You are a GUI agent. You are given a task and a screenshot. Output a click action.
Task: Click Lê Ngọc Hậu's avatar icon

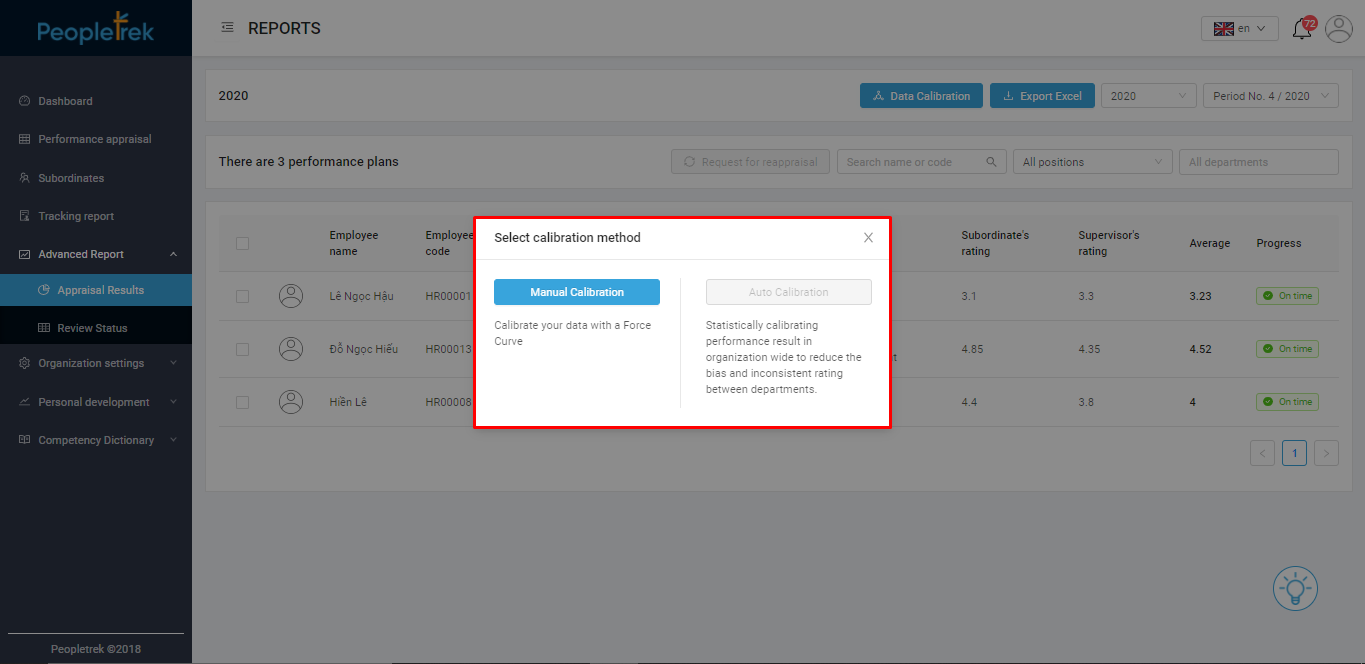[291, 296]
